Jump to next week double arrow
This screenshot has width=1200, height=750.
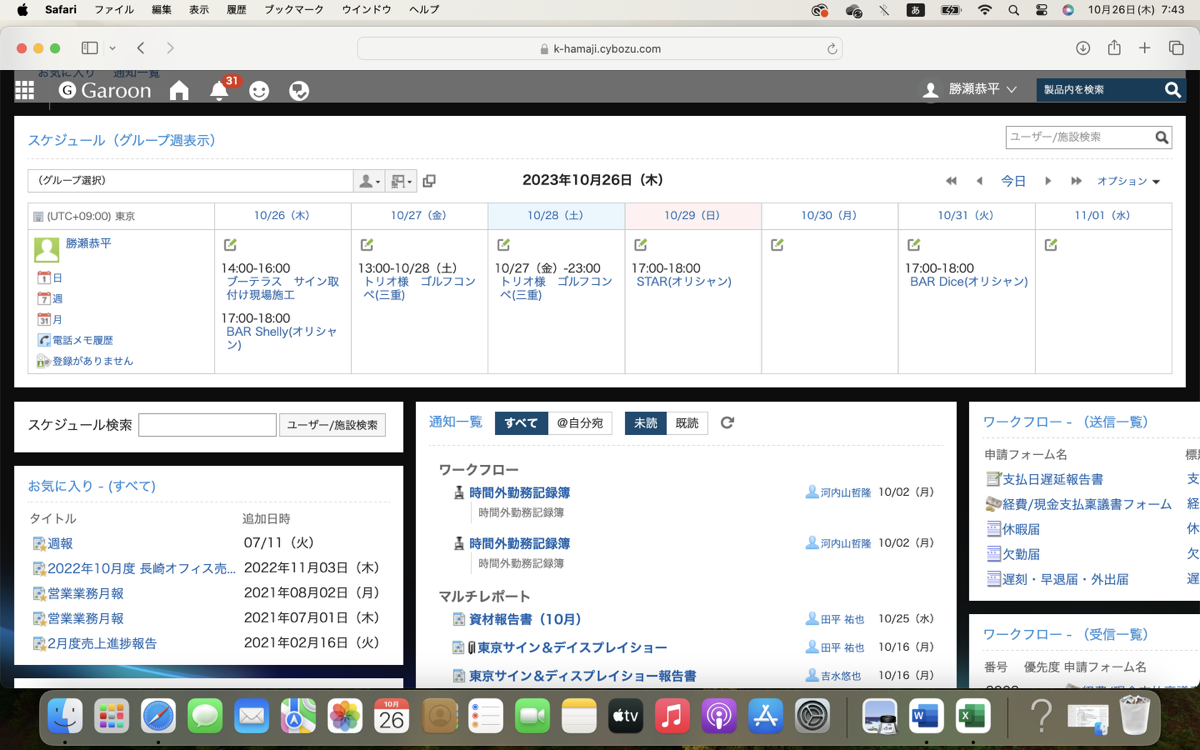pyautogui.click(x=1076, y=181)
